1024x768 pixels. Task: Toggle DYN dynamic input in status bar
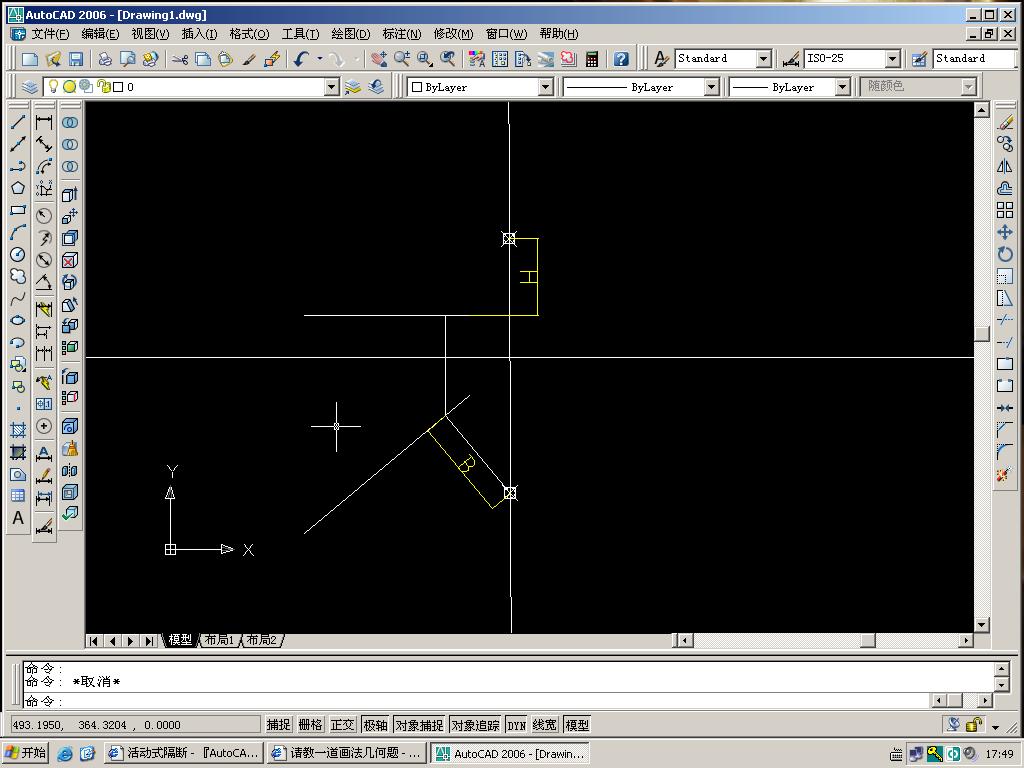[x=517, y=725]
